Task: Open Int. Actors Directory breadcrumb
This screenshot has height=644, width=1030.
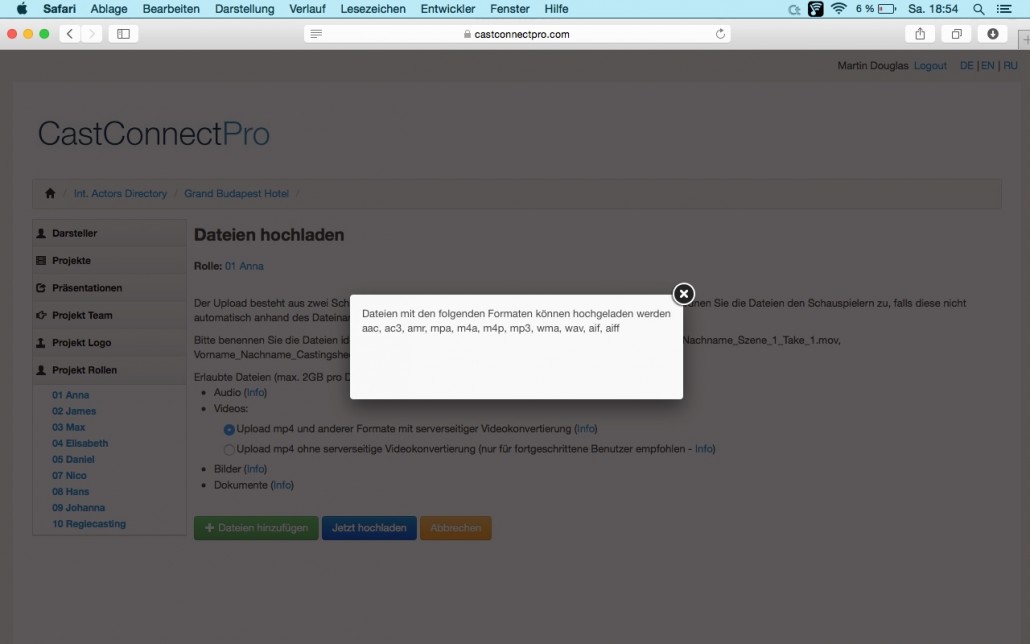Action: click(120, 193)
